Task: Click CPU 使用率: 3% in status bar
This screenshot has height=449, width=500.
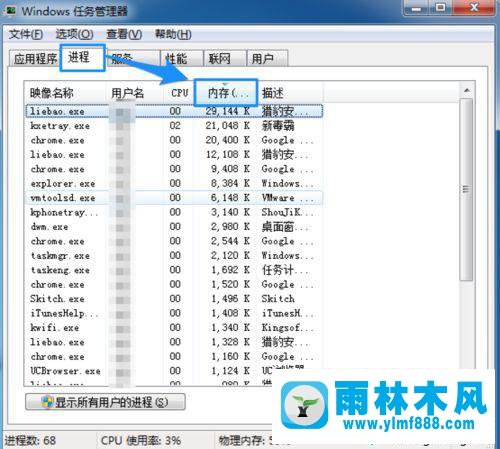Action: click(x=141, y=441)
